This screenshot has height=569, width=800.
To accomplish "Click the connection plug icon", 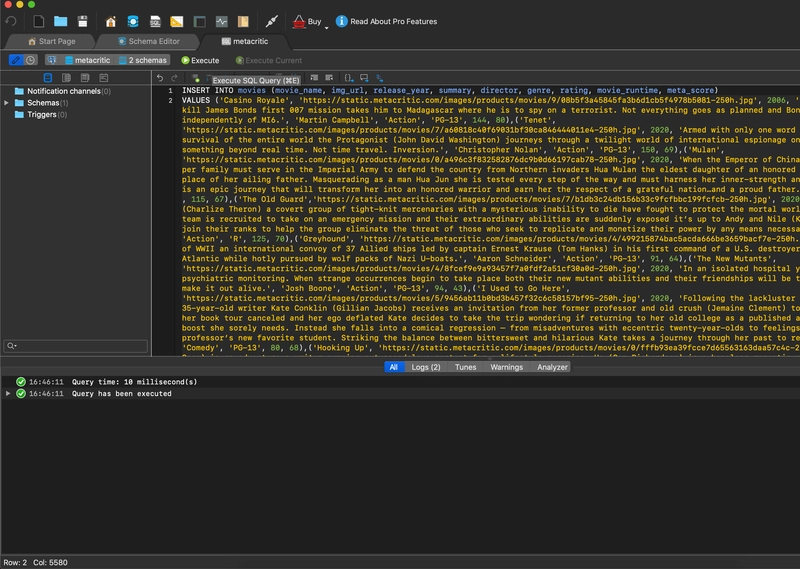I will 272,21.
